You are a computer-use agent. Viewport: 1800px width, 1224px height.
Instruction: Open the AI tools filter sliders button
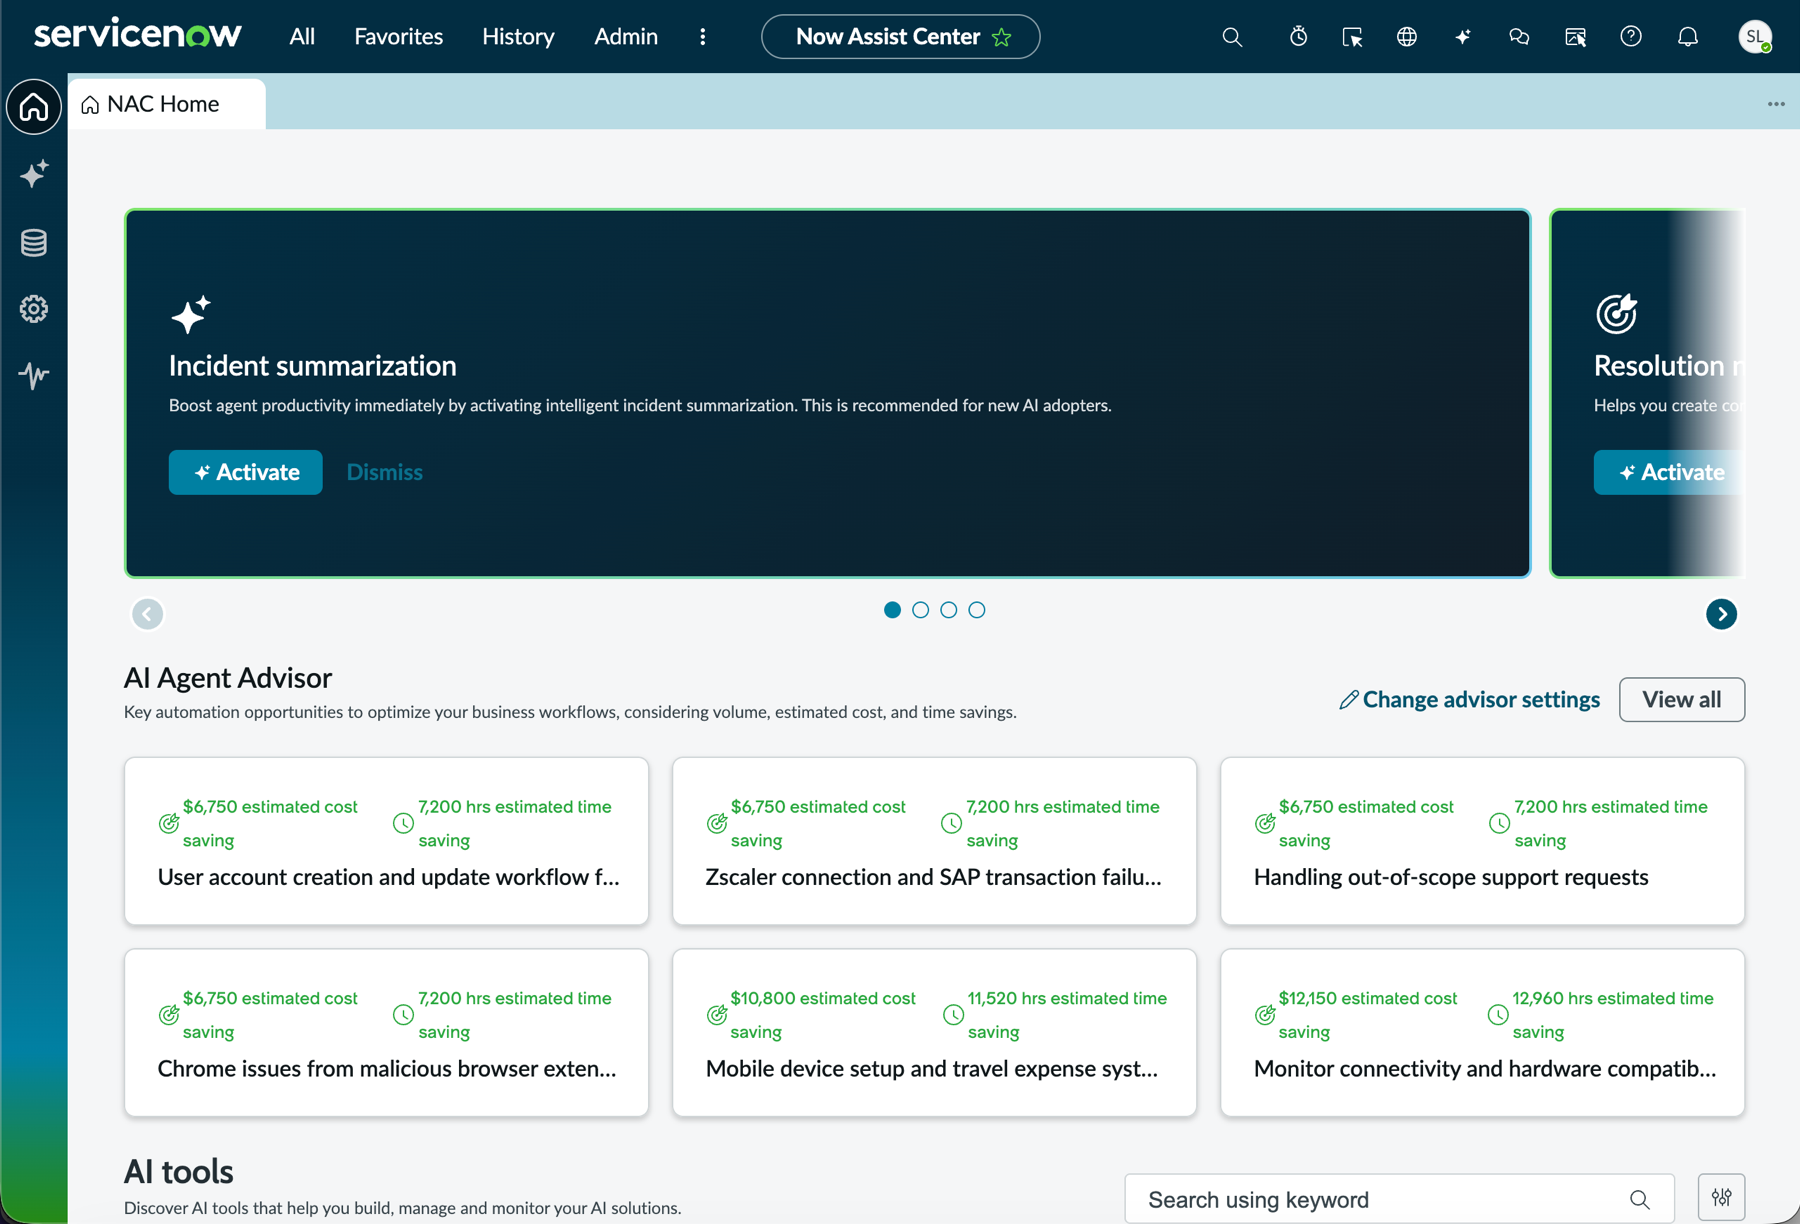(x=1721, y=1197)
